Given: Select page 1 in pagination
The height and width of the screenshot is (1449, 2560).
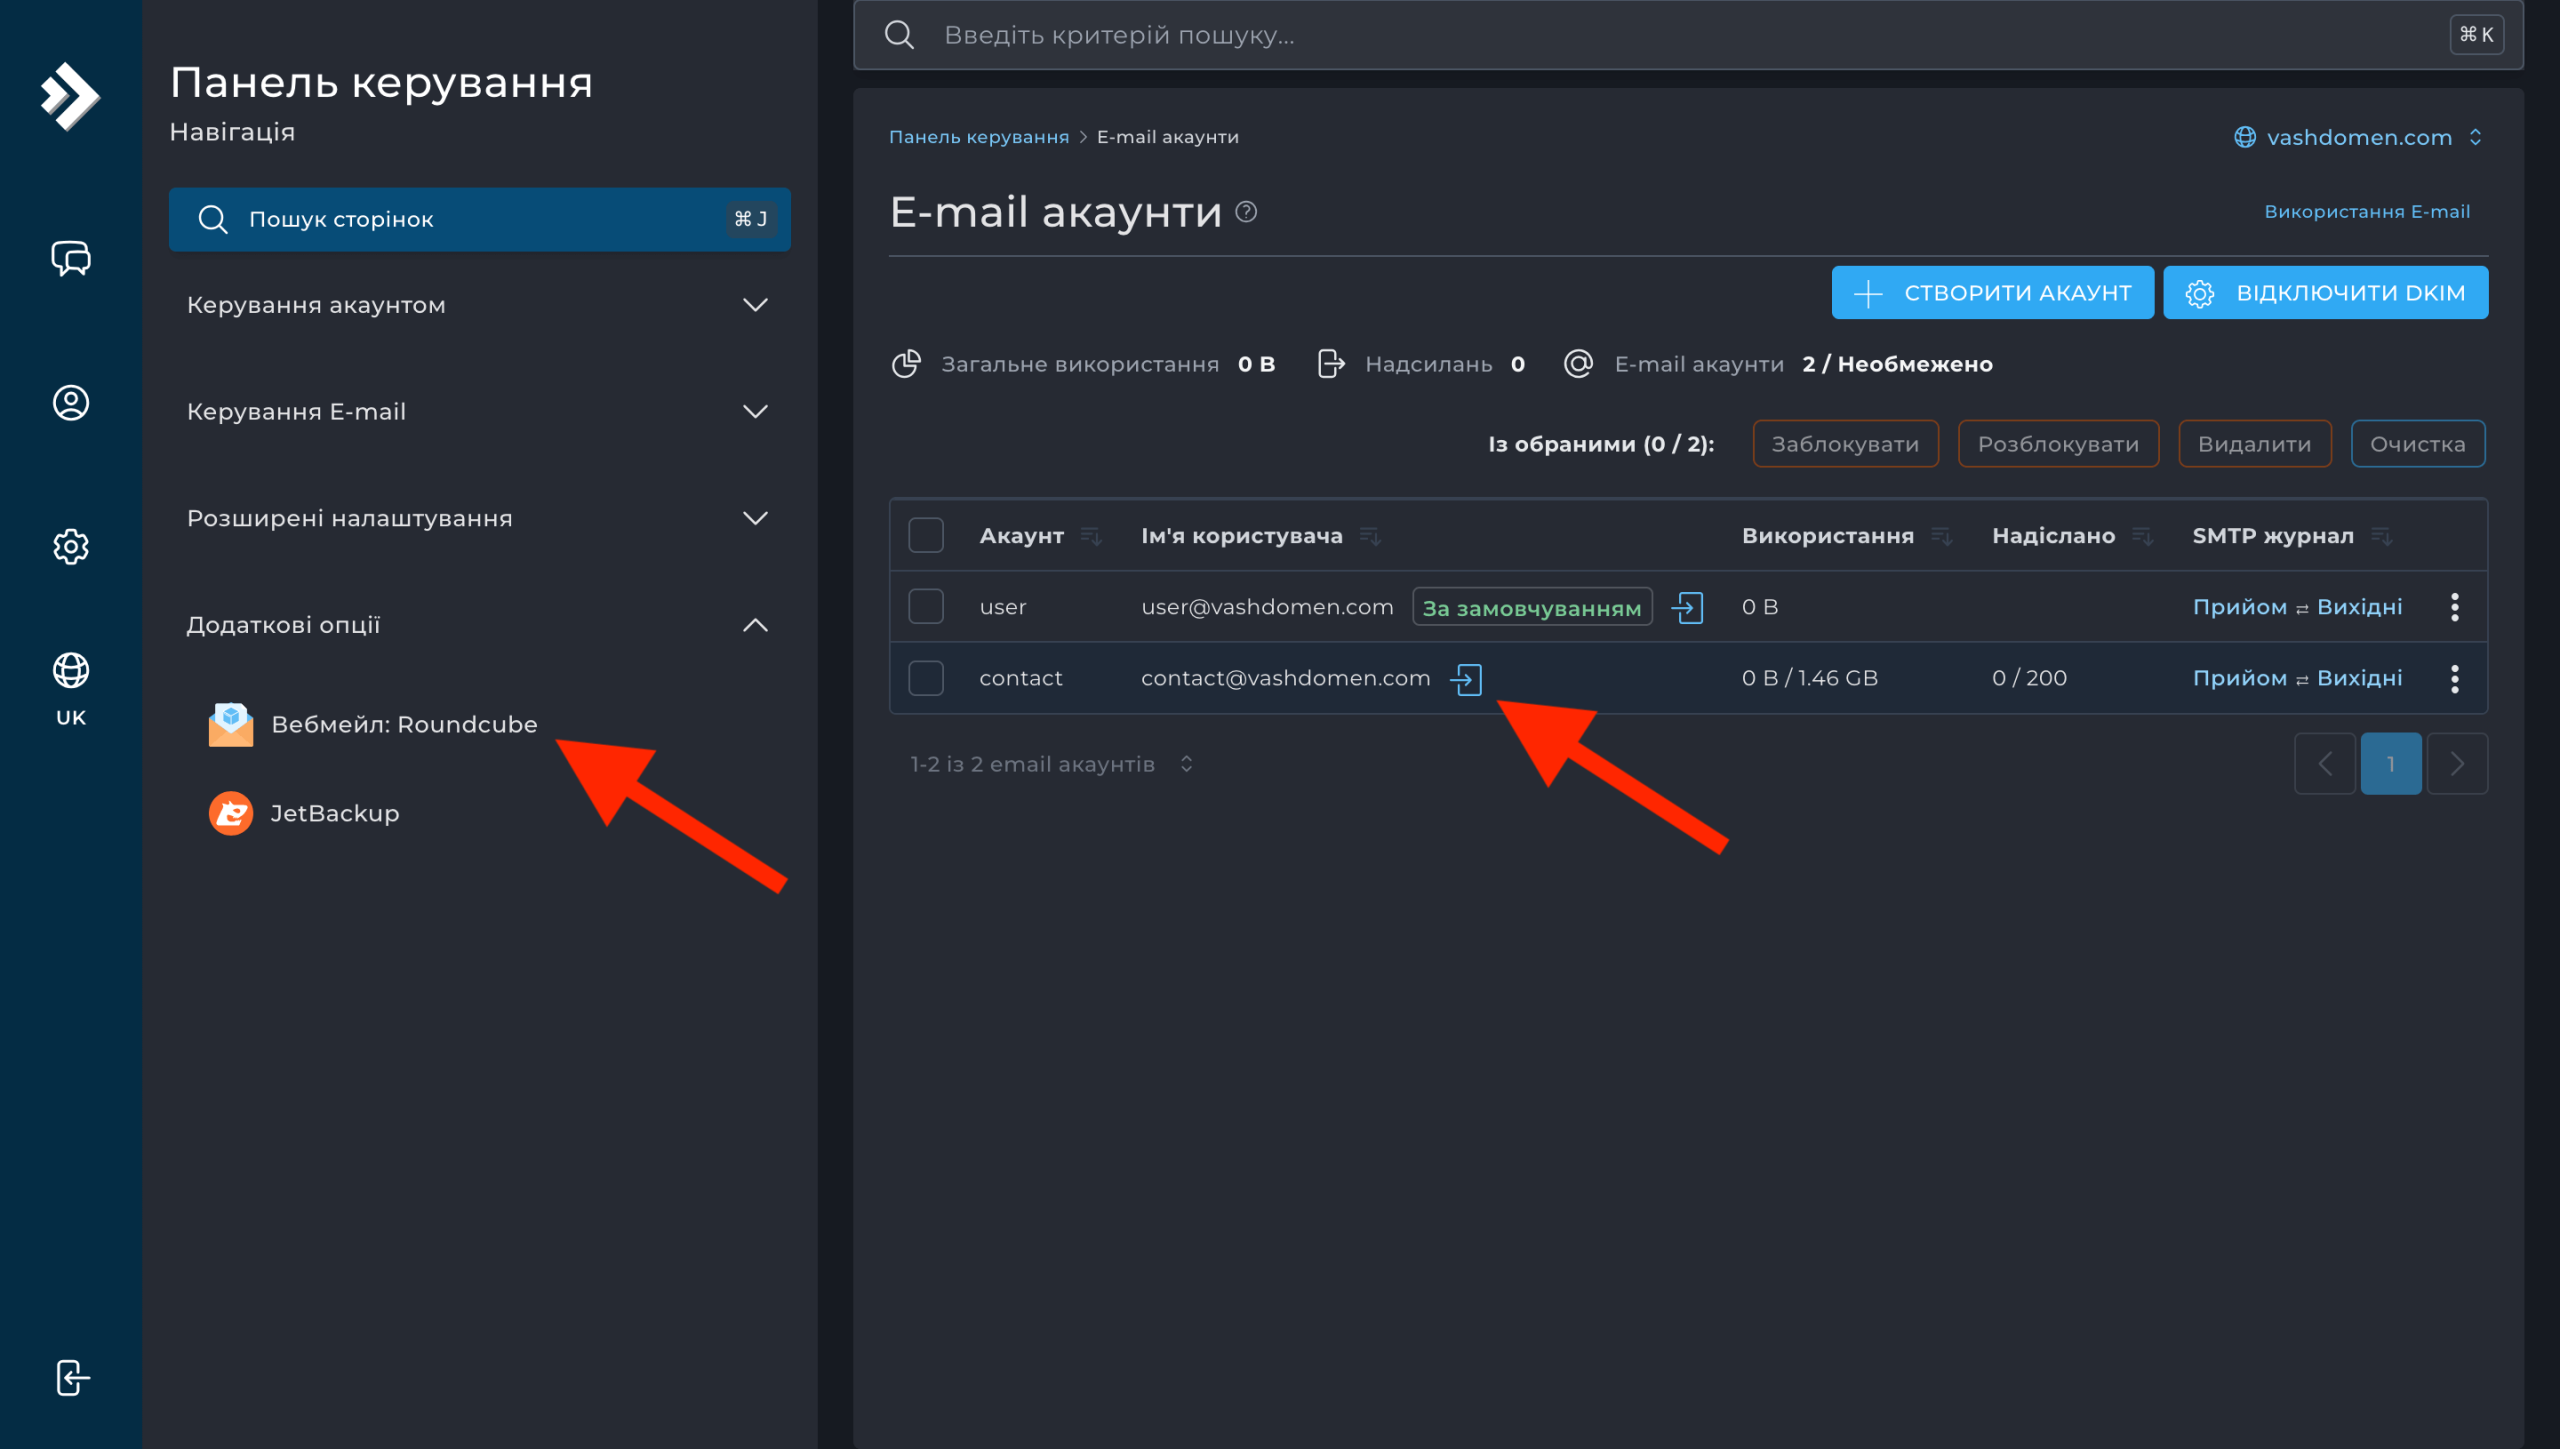Looking at the screenshot, I should 2391,764.
